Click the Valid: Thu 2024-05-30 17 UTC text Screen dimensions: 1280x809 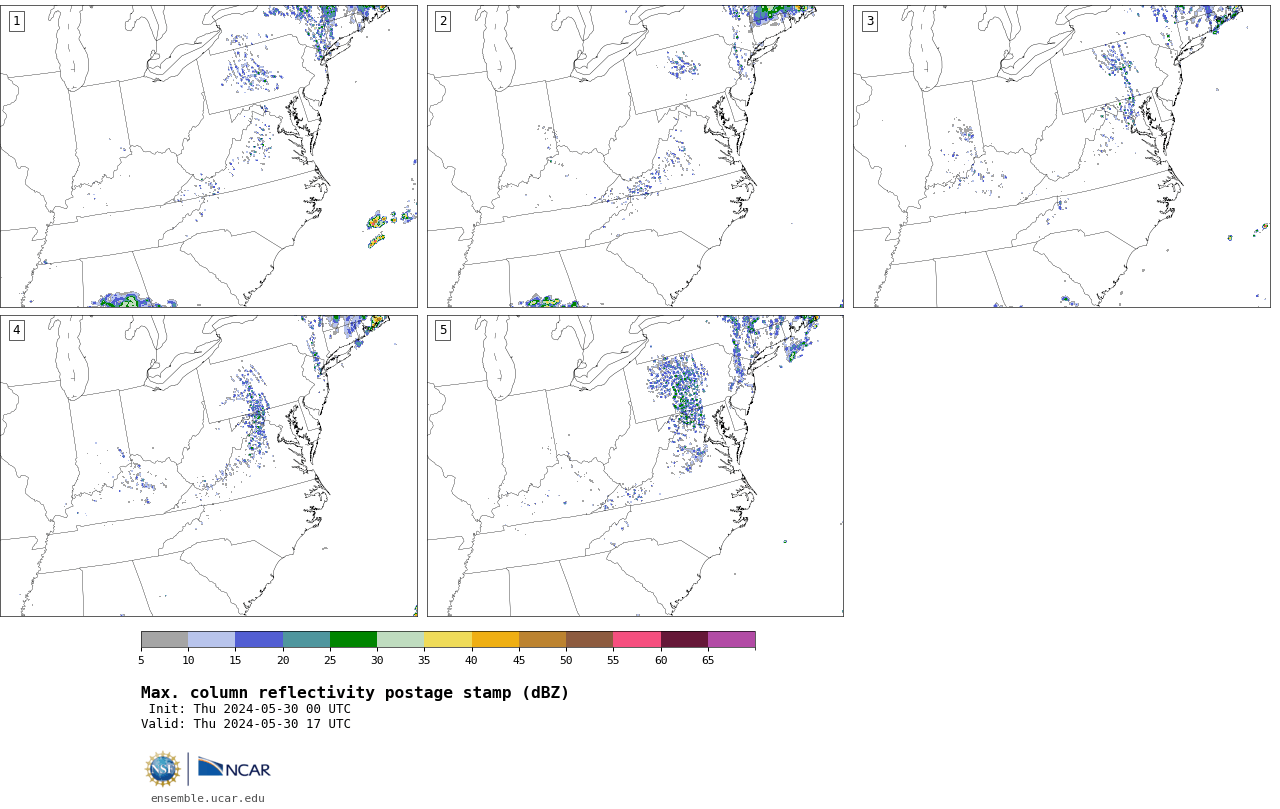click(x=246, y=724)
